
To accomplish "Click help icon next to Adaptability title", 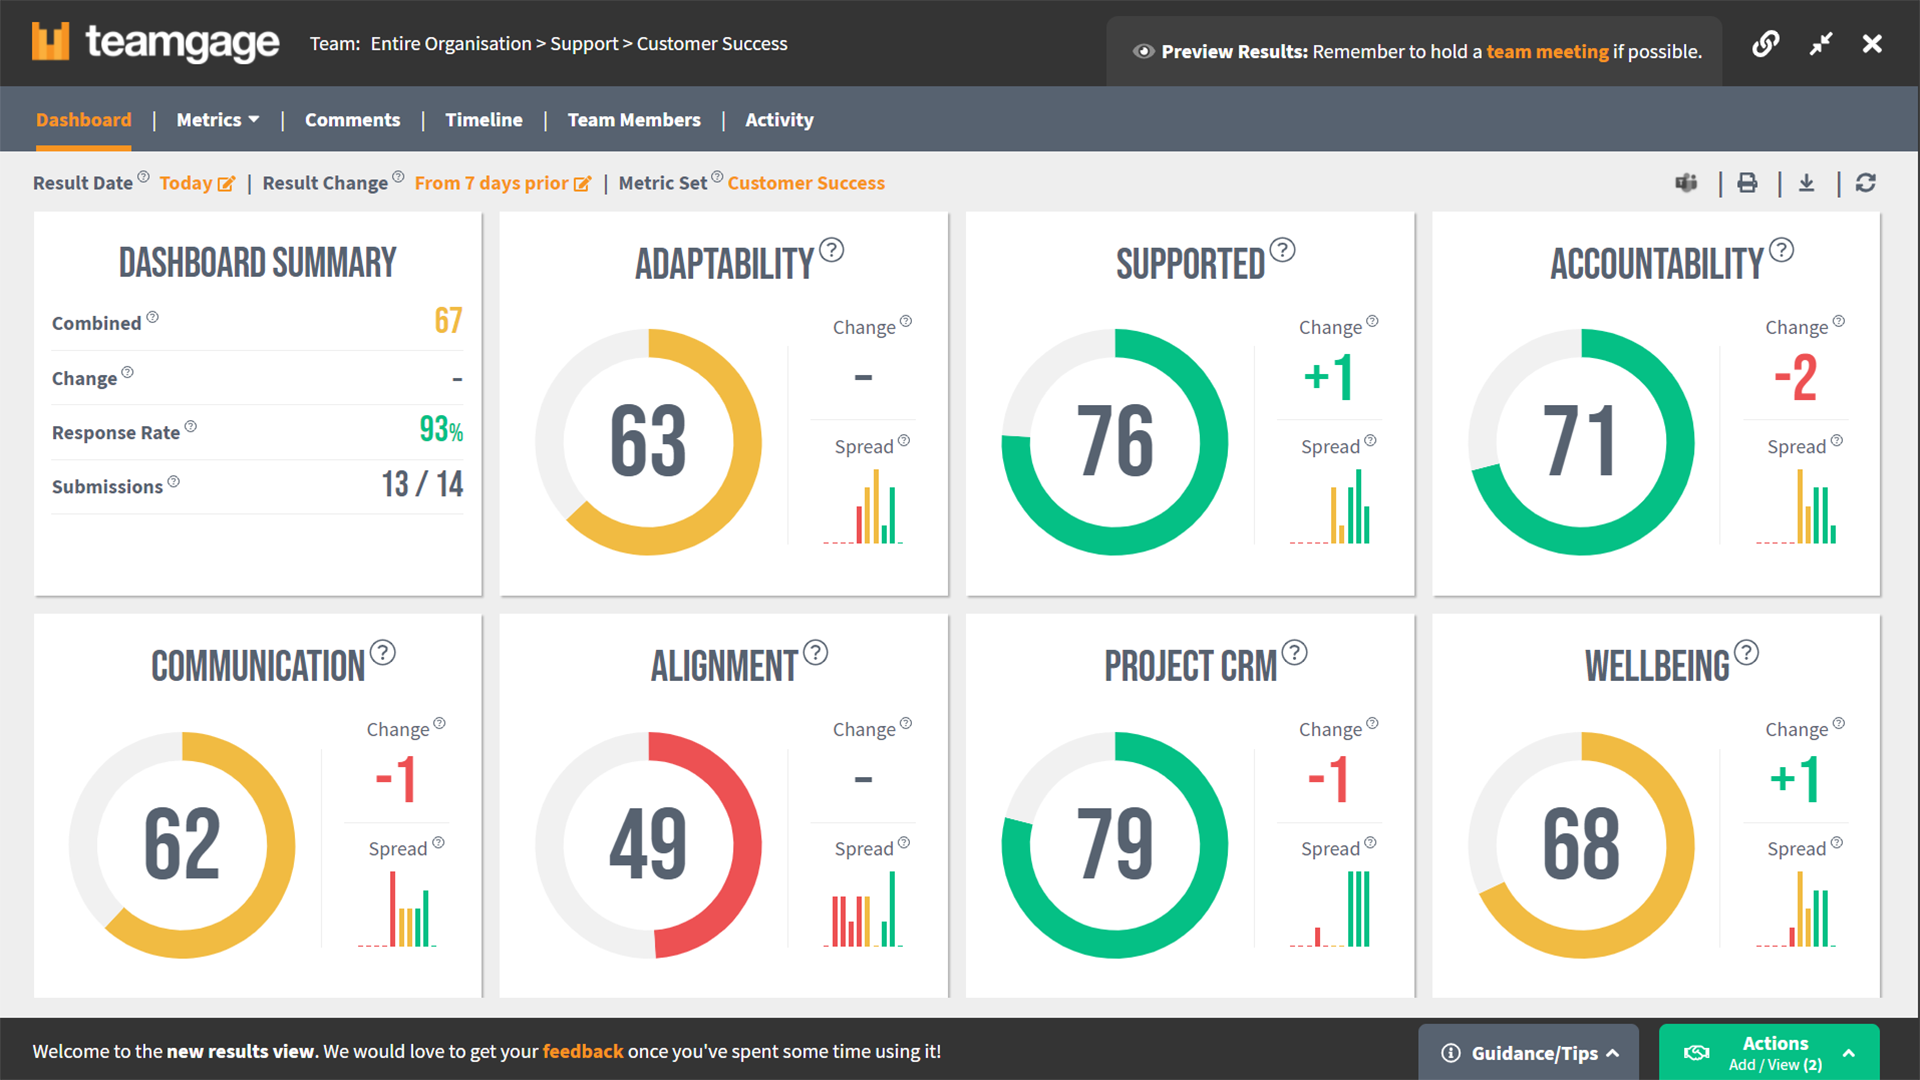I will (831, 250).
